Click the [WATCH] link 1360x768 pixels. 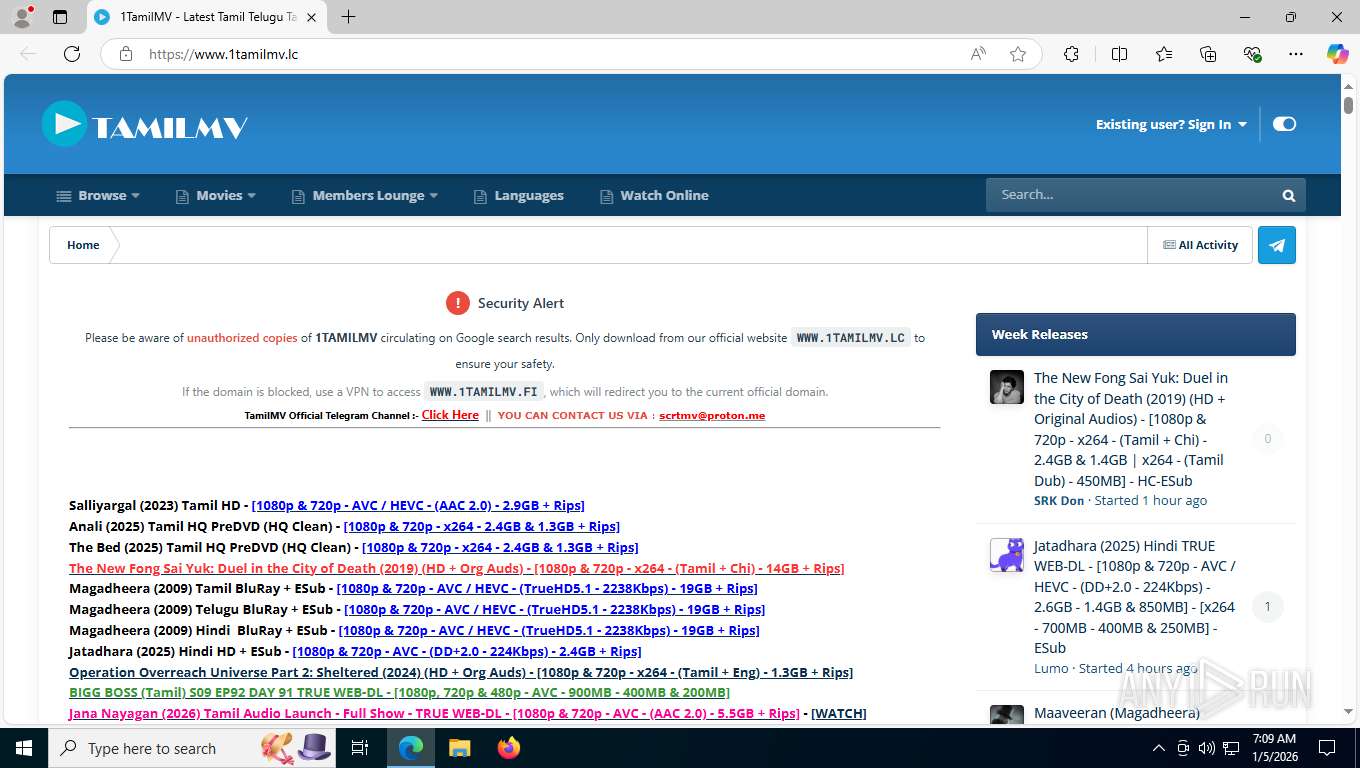click(838, 713)
